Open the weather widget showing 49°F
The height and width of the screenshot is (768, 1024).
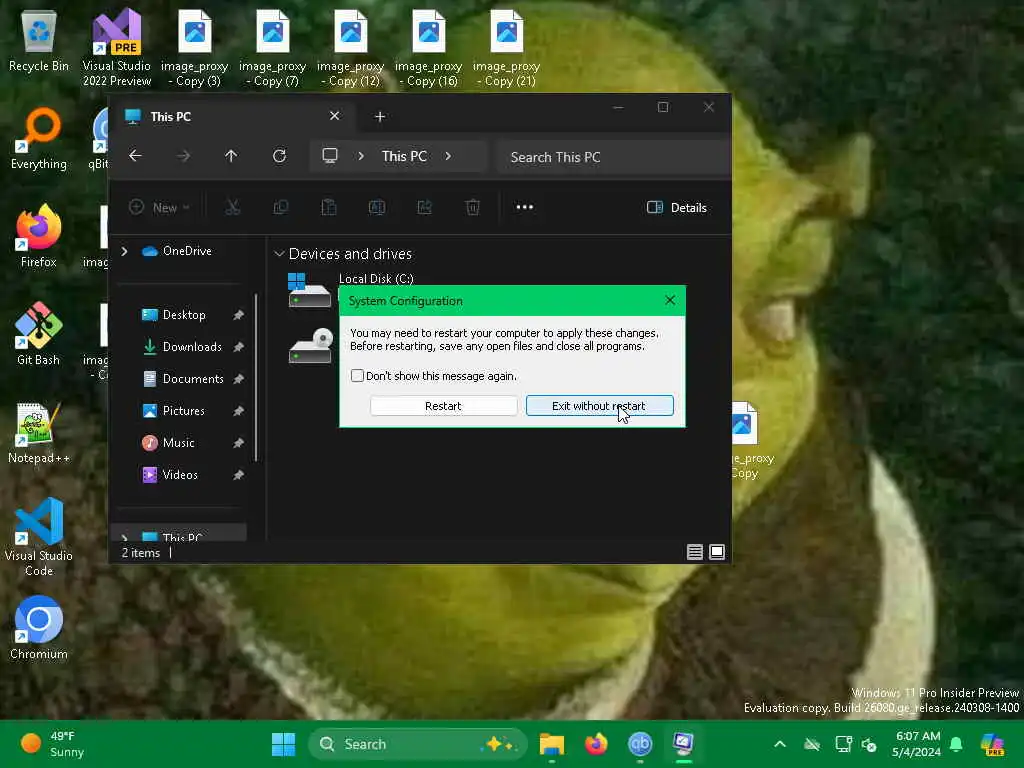(52, 744)
